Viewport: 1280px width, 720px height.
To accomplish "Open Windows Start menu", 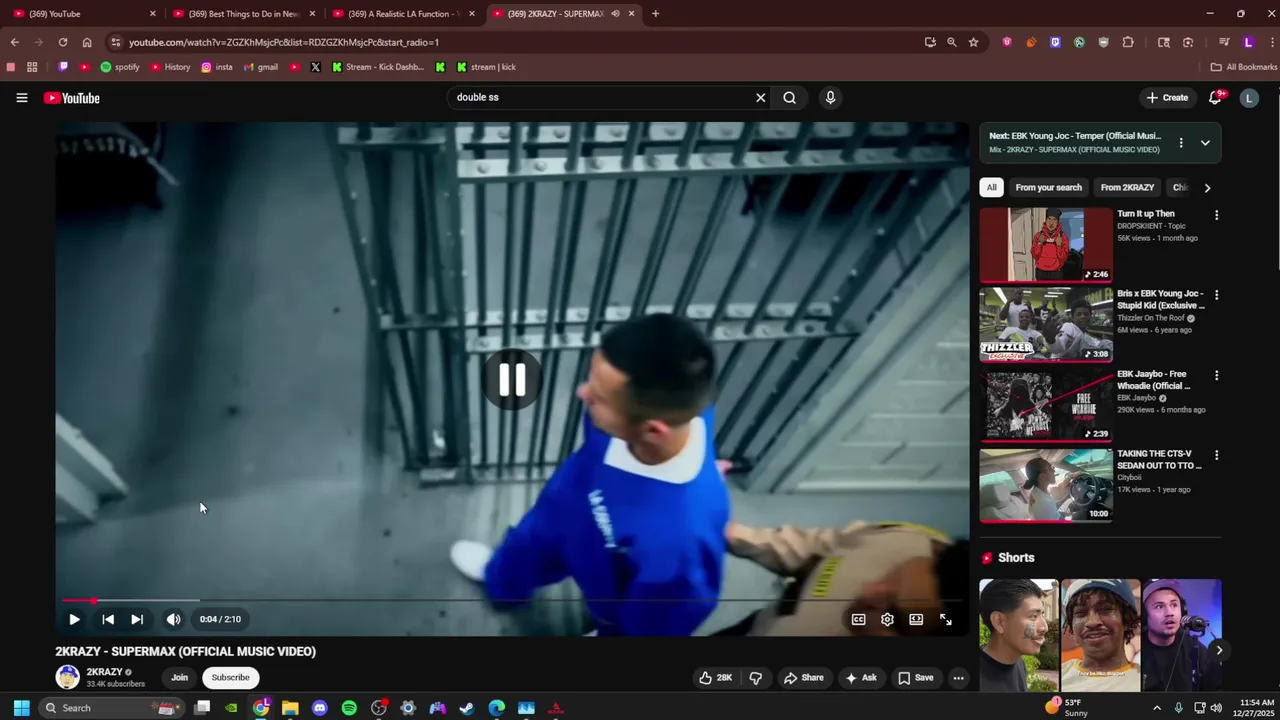I will click(x=21, y=708).
